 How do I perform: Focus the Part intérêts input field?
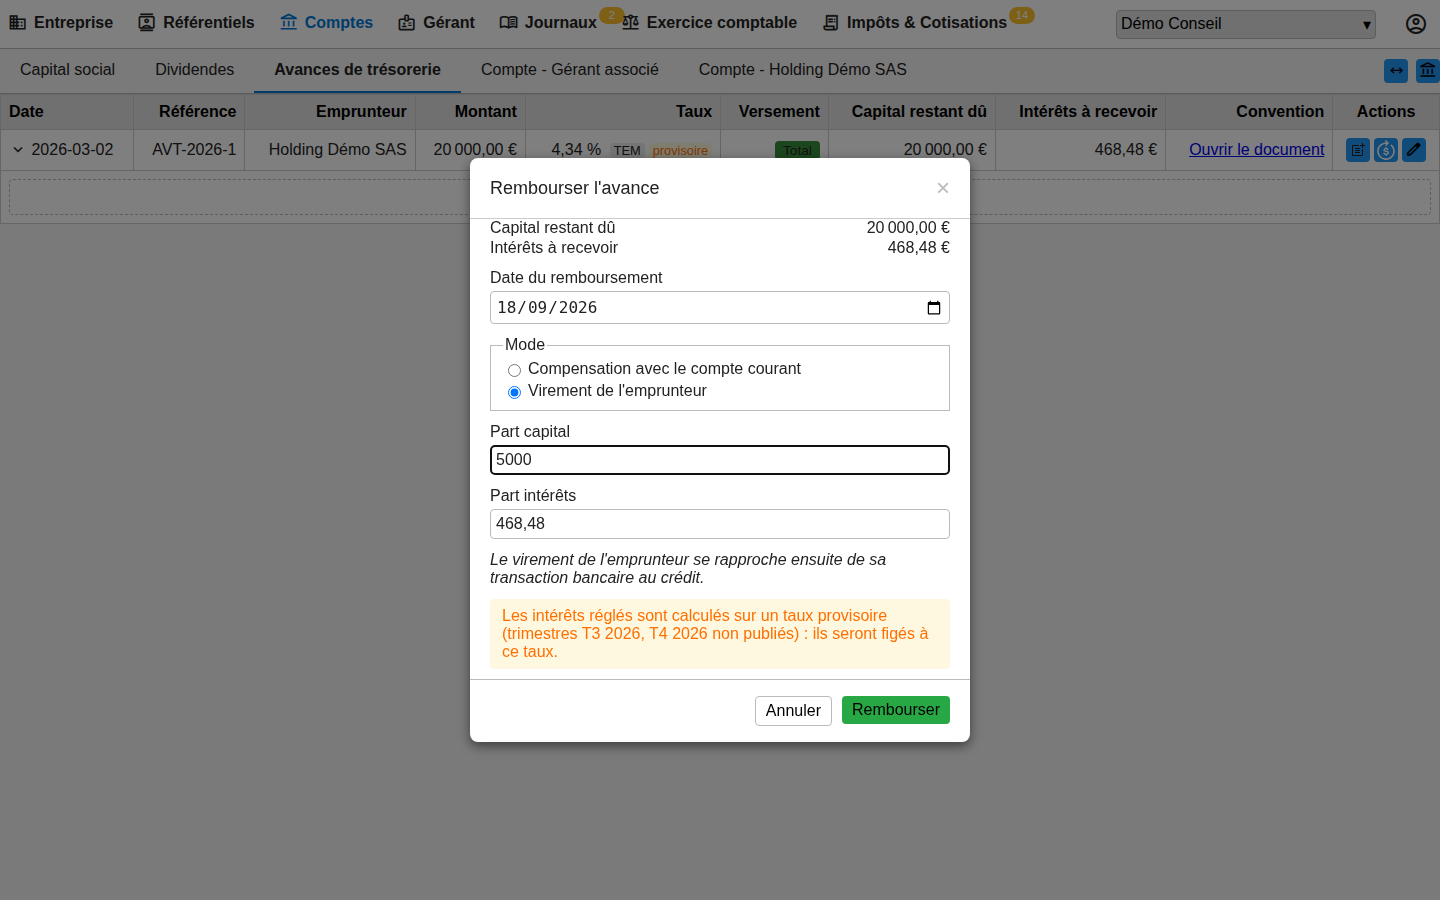pyautogui.click(x=720, y=524)
